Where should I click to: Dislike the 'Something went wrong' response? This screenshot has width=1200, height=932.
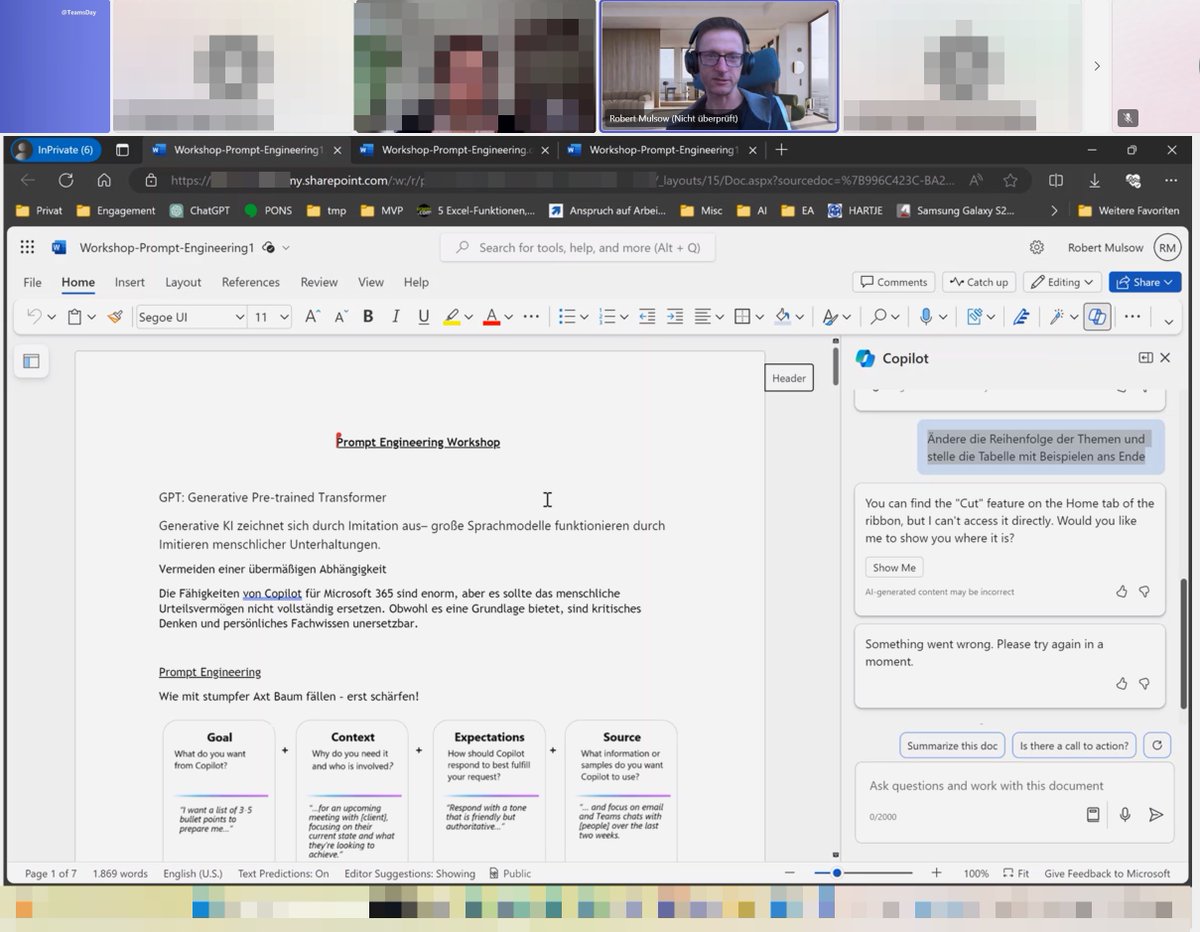[x=1145, y=684]
